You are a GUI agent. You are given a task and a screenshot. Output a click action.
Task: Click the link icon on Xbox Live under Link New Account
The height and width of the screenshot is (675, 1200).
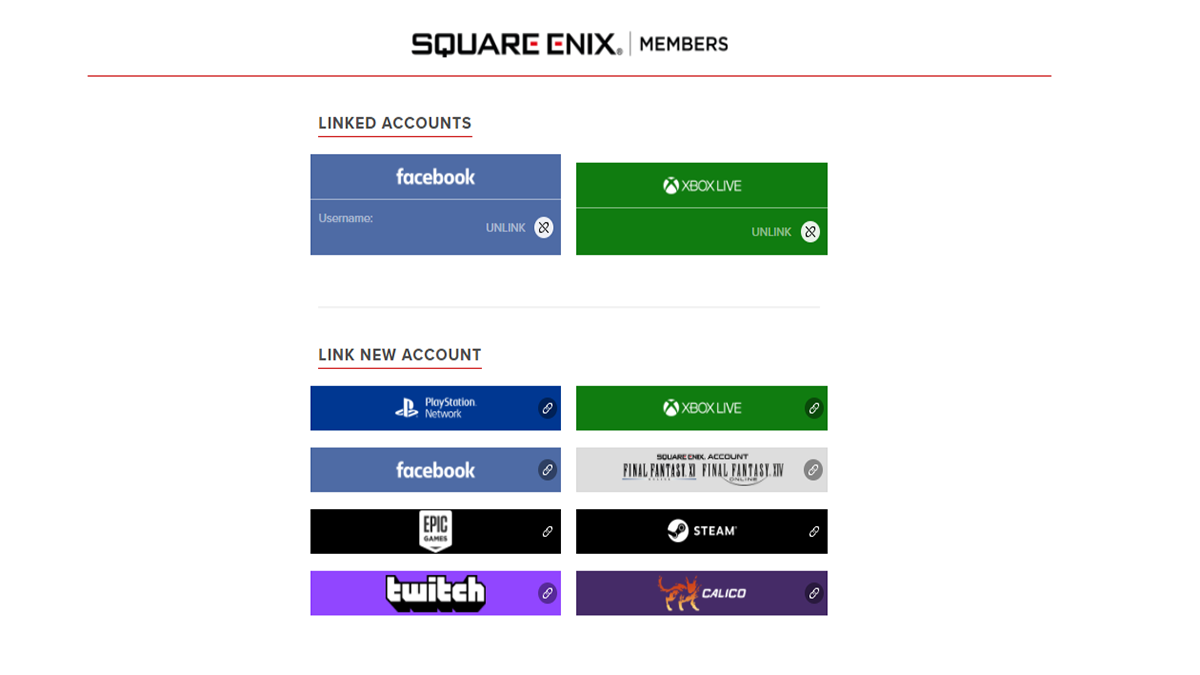813,408
